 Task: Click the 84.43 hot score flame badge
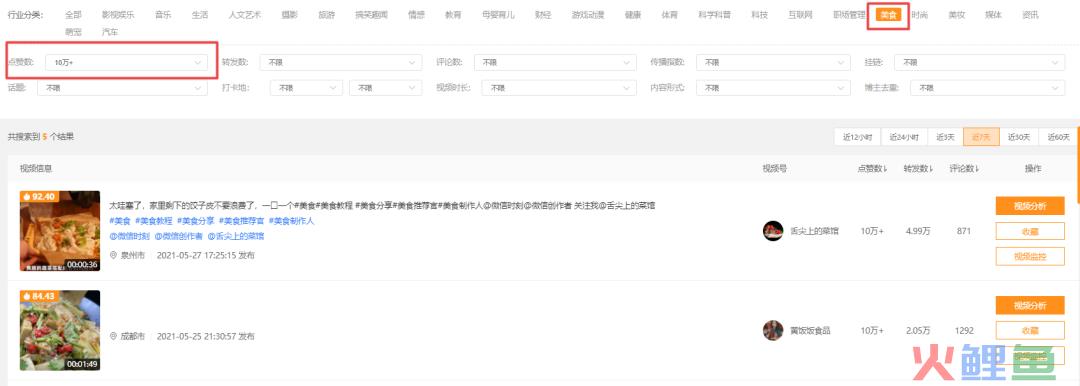39,296
